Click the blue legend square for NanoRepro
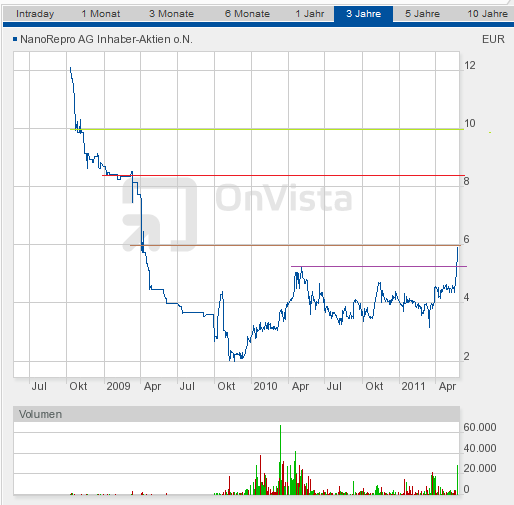 [15, 39]
